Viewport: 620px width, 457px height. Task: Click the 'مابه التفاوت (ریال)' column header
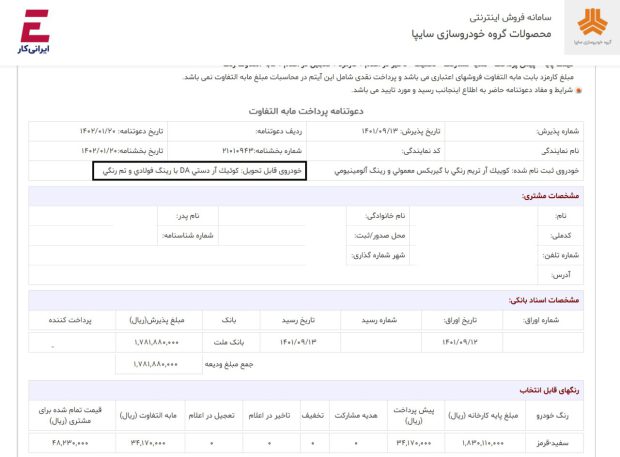click(x=148, y=415)
